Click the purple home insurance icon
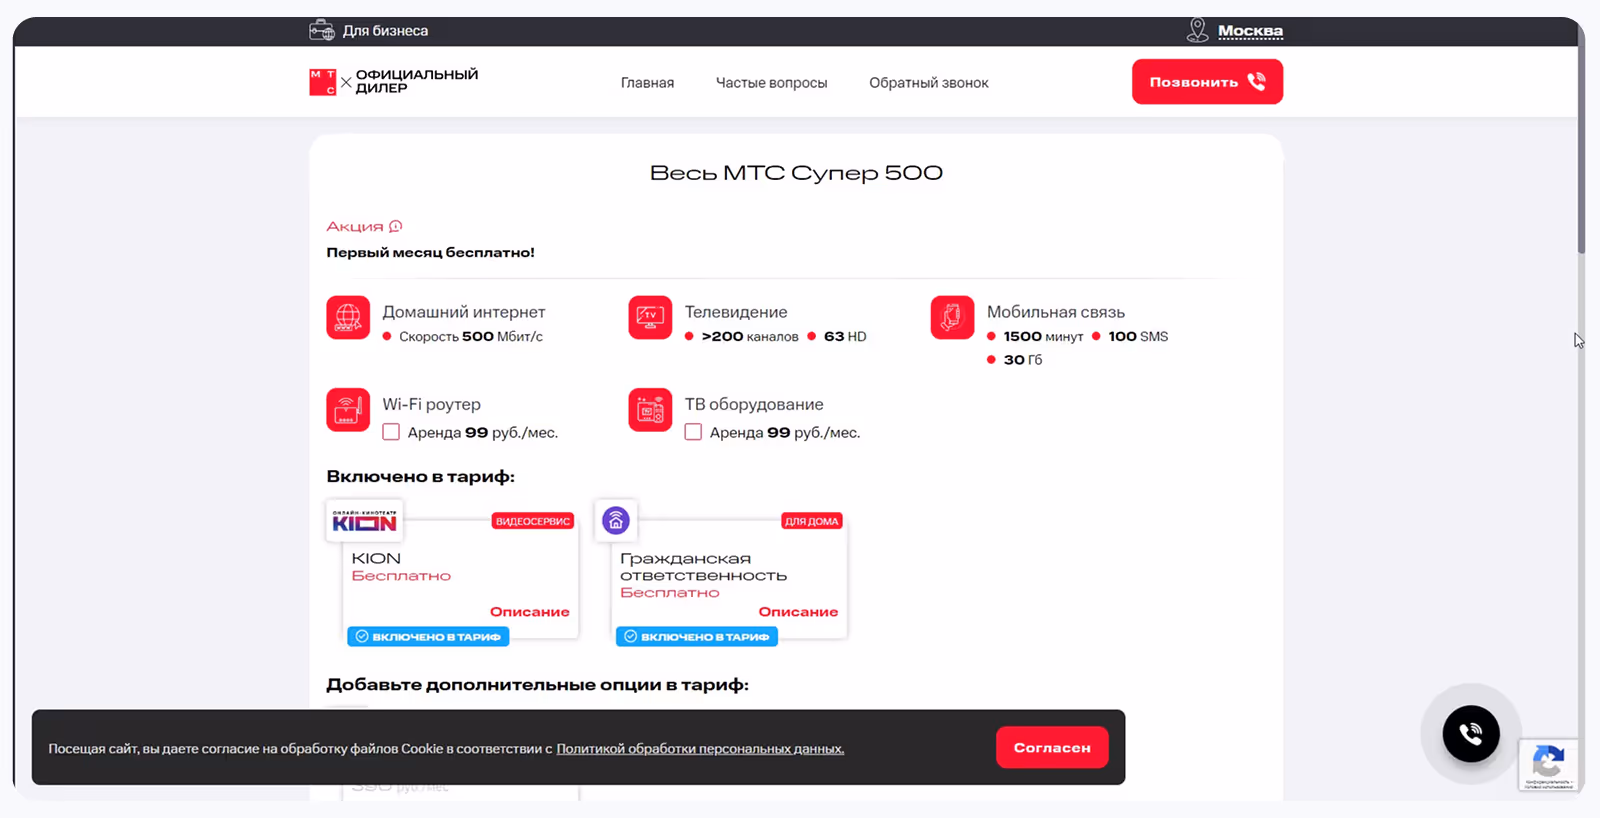The image size is (1600, 818). coord(616,520)
